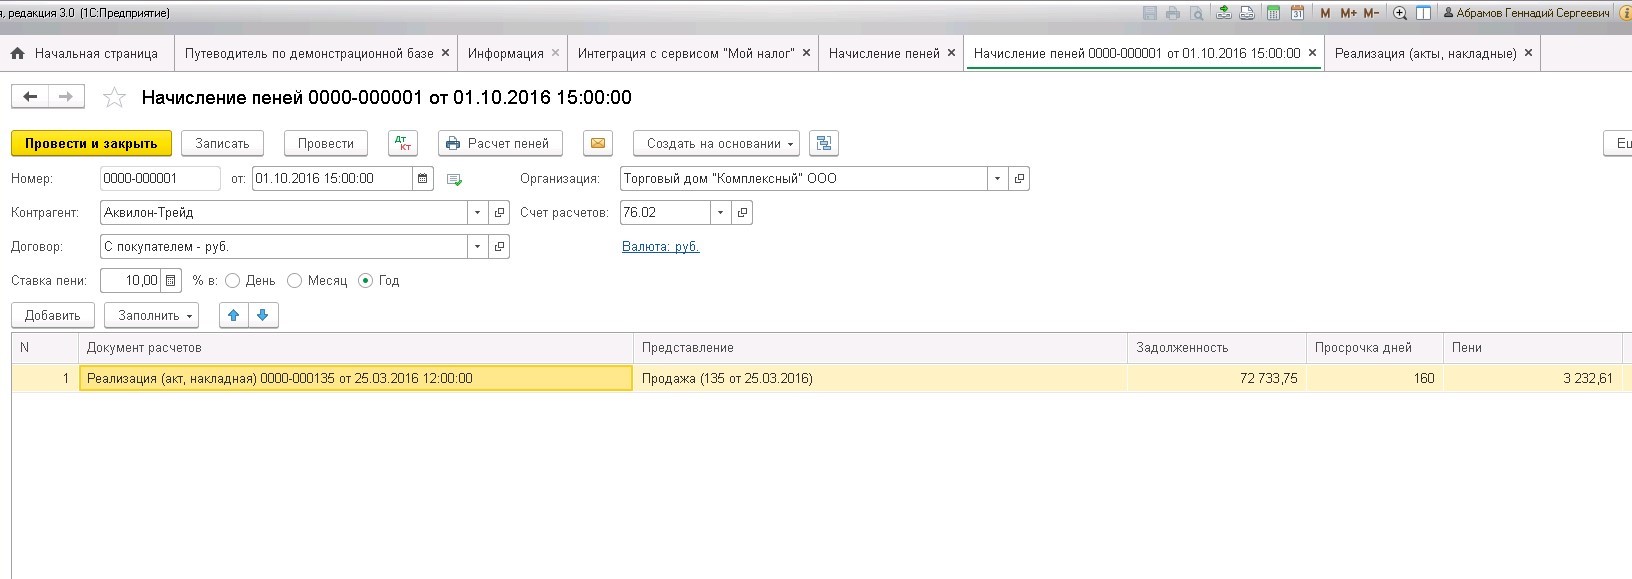Select the День radio button
The image size is (1632, 579).
[233, 281]
